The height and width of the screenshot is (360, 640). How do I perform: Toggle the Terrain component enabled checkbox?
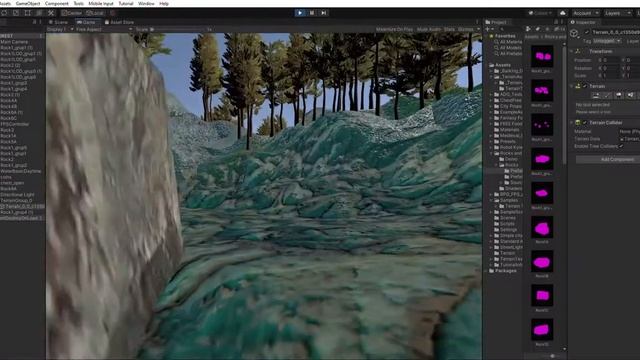coord(585,86)
